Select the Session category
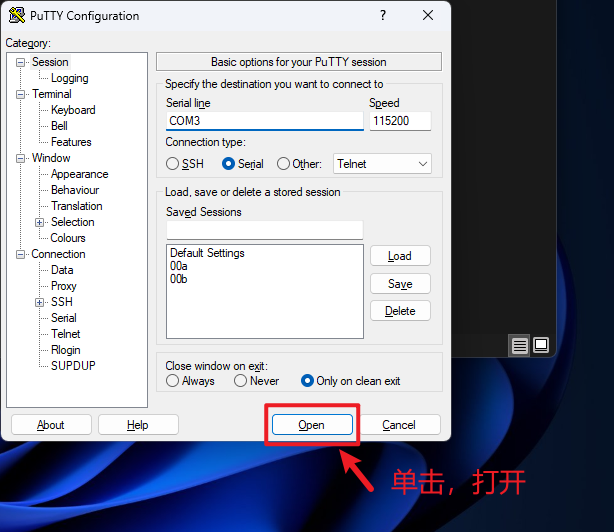 [x=50, y=62]
